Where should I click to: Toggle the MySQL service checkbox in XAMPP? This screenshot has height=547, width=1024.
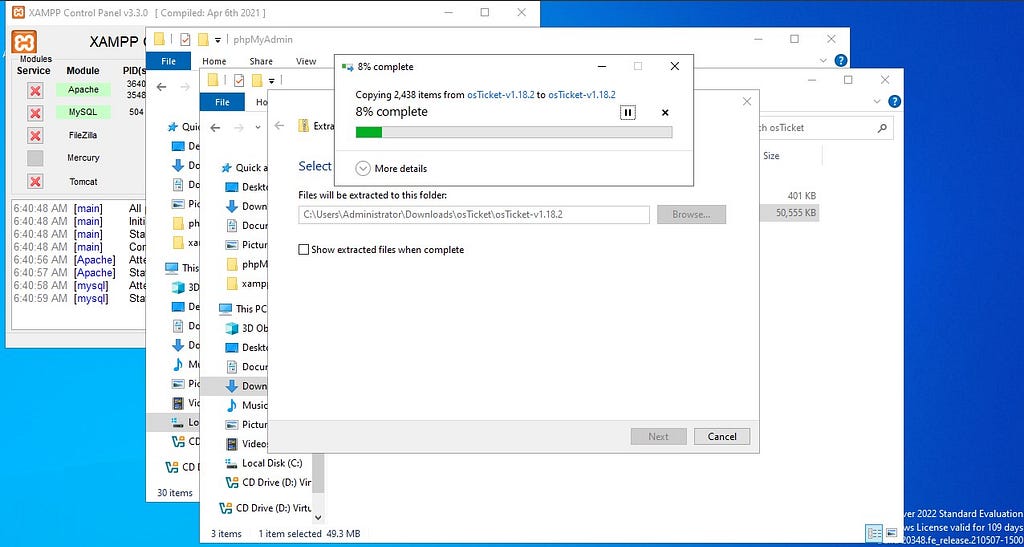[35, 113]
